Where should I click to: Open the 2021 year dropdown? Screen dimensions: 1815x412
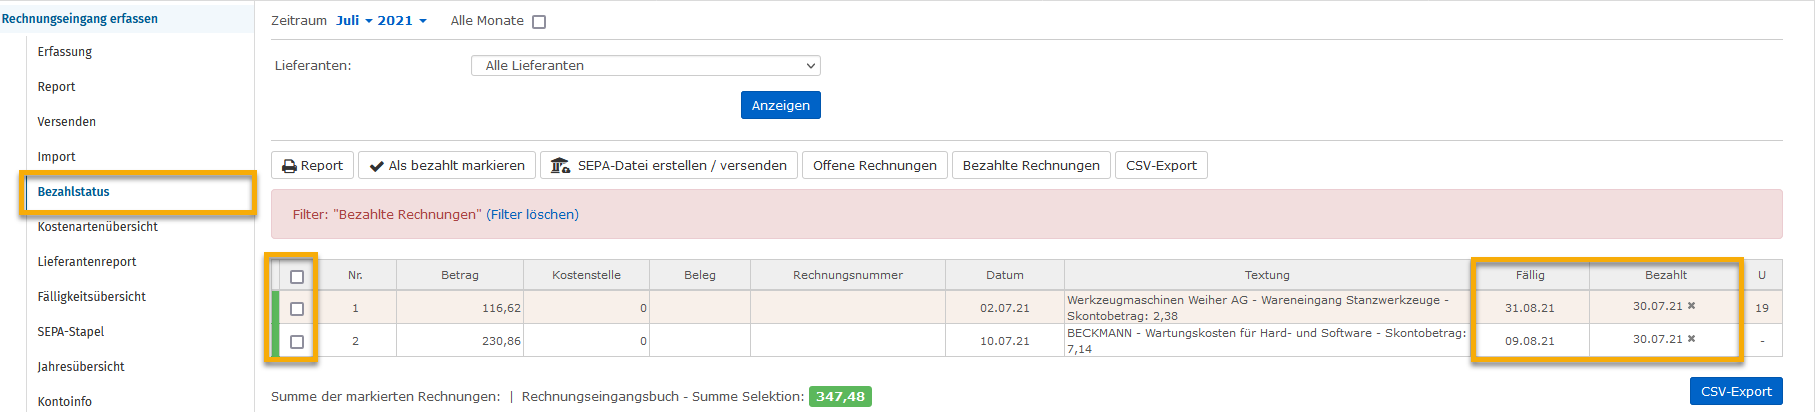pyautogui.click(x=402, y=20)
